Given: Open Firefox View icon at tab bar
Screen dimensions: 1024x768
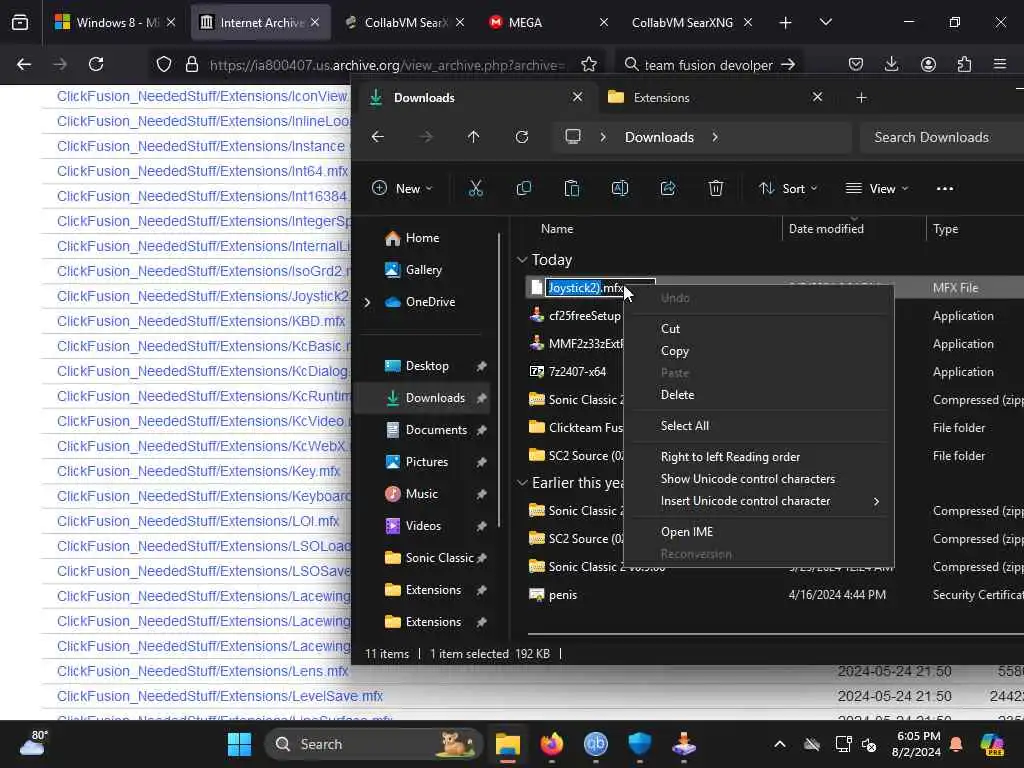Looking at the screenshot, I should click(x=20, y=22).
